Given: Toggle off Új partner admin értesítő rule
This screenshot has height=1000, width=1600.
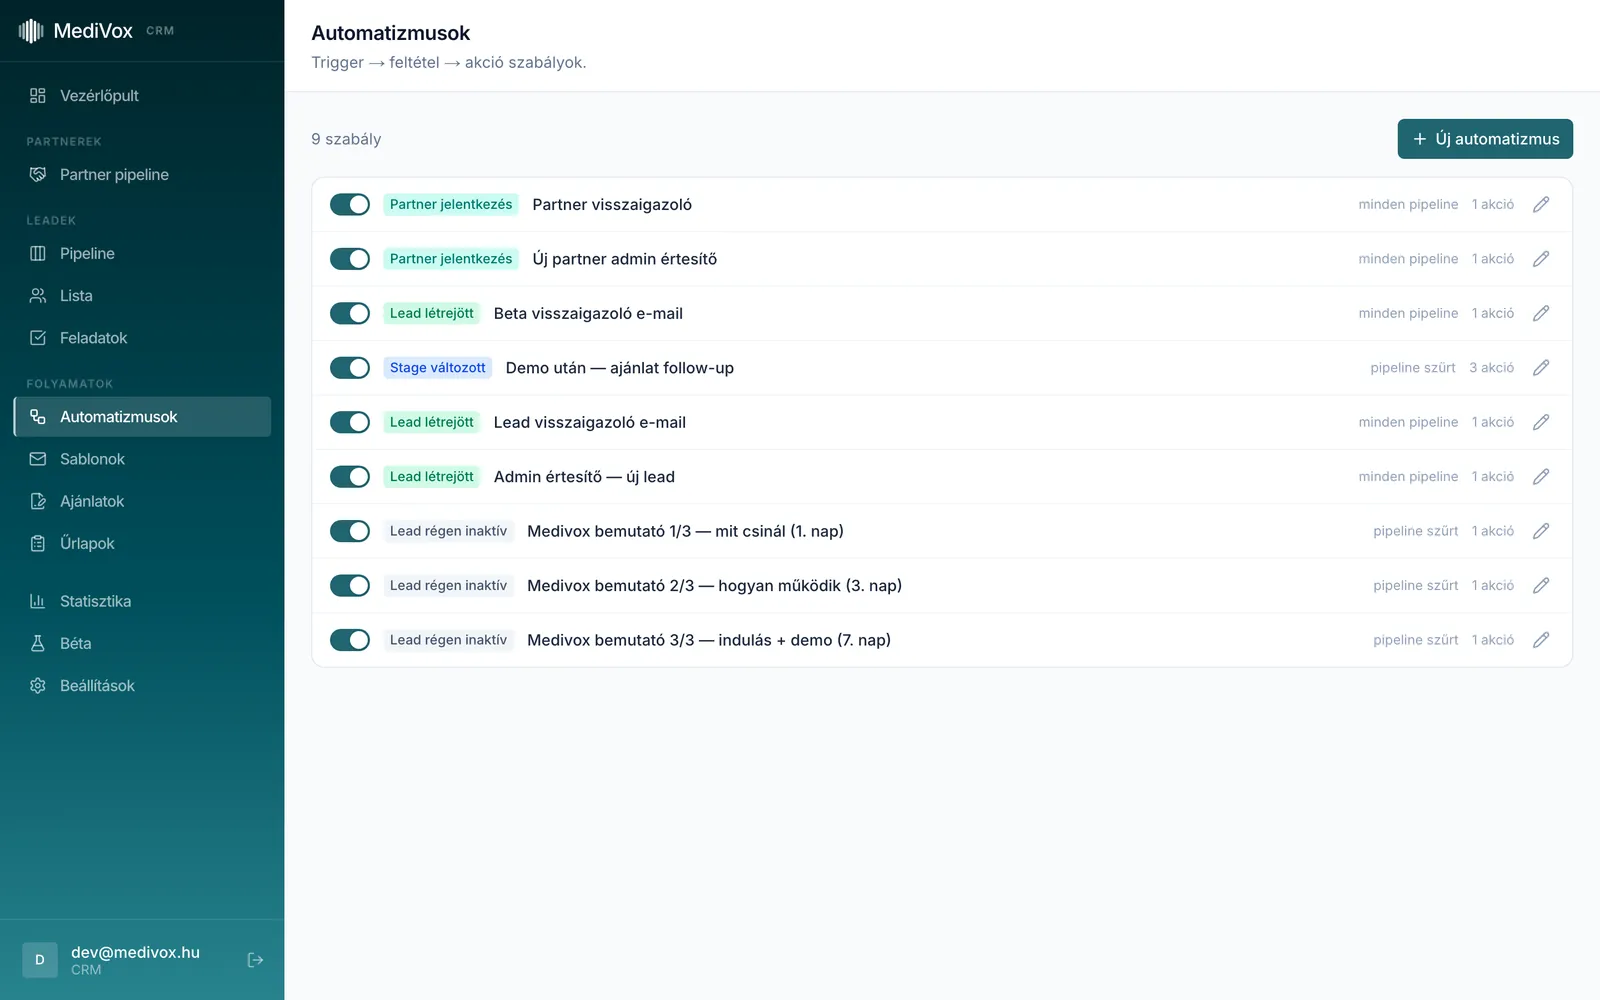Looking at the screenshot, I should tap(350, 259).
